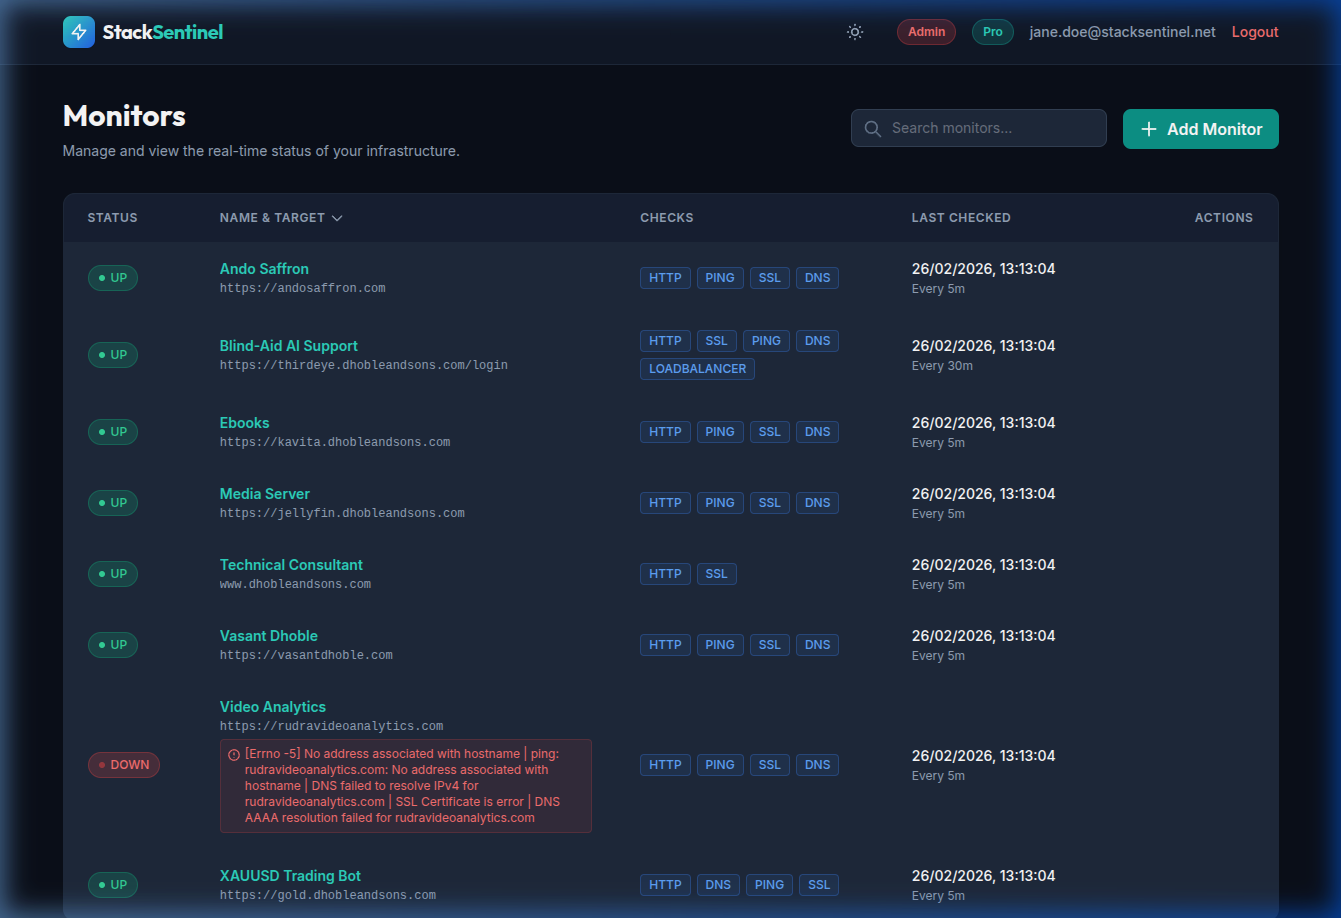1341x918 pixels.
Task: Open the Ando Saffron monitor
Action: click(x=264, y=269)
